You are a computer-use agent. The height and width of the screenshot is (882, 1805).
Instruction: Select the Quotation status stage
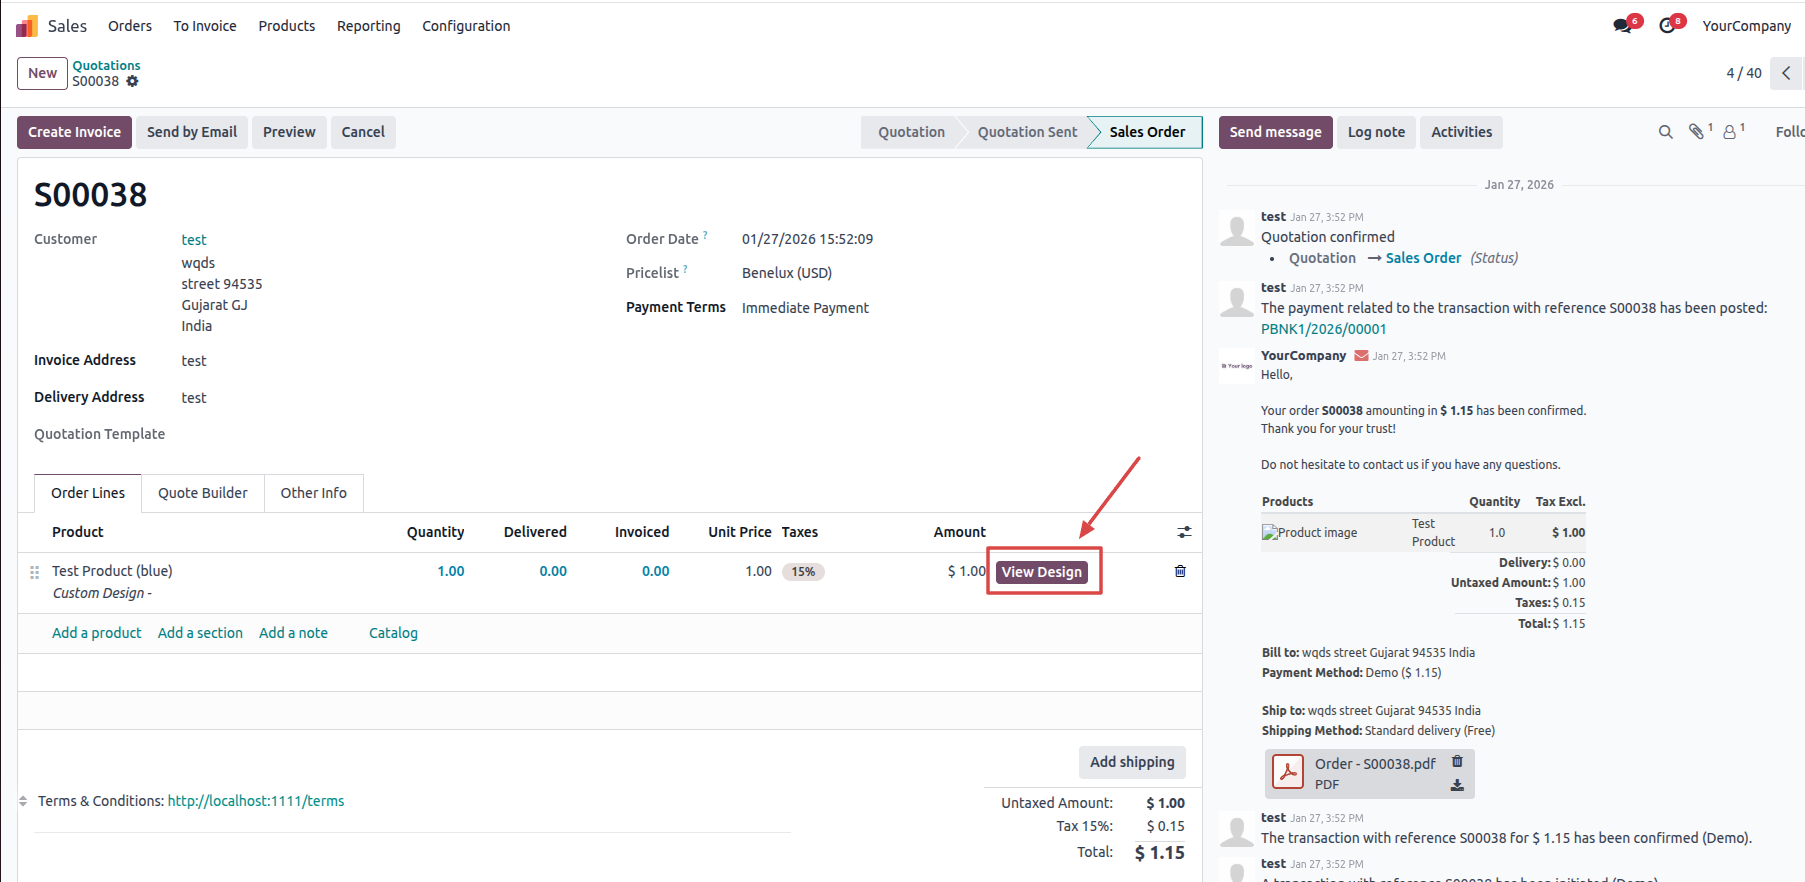pyautogui.click(x=911, y=132)
